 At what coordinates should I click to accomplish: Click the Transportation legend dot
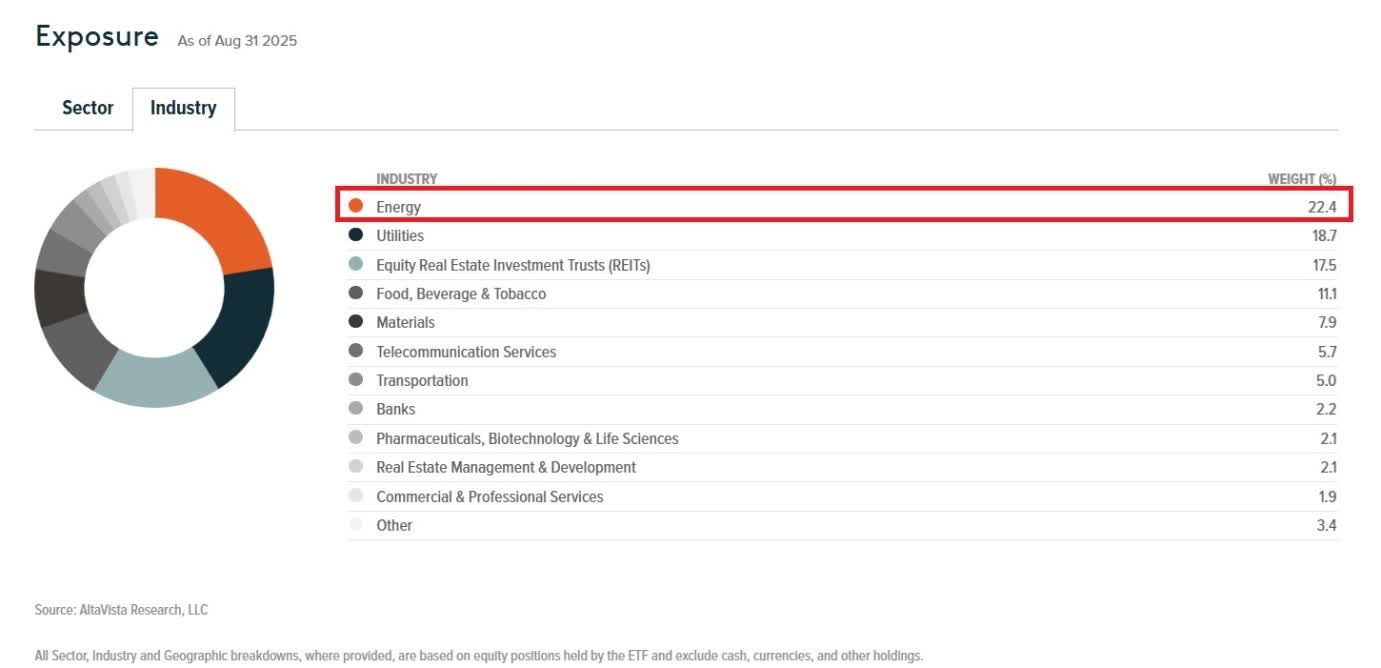pos(355,380)
